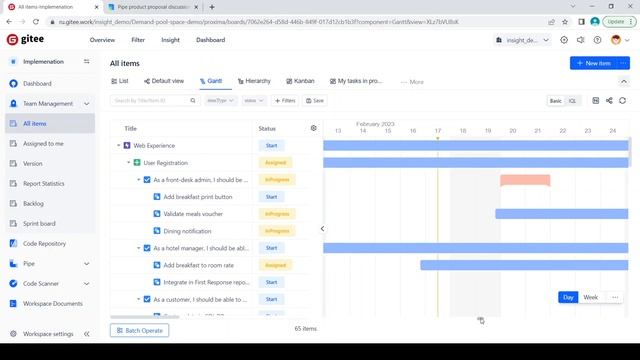Switch Gantt scale to Day
The height and width of the screenshot is (360, 640).
(x=568, y=297)
